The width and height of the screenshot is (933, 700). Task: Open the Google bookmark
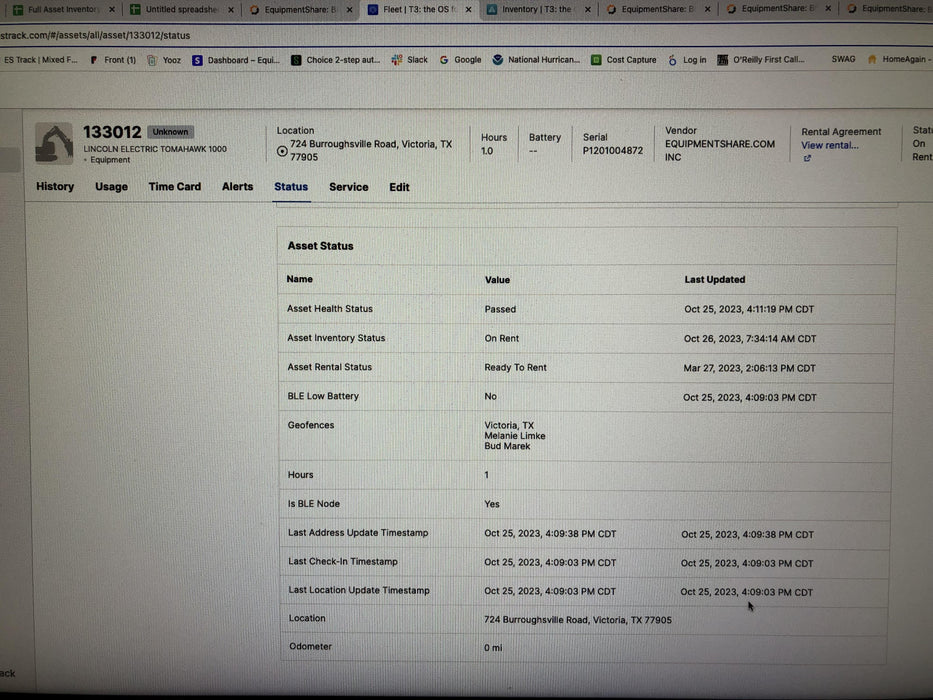pos(461,60)
